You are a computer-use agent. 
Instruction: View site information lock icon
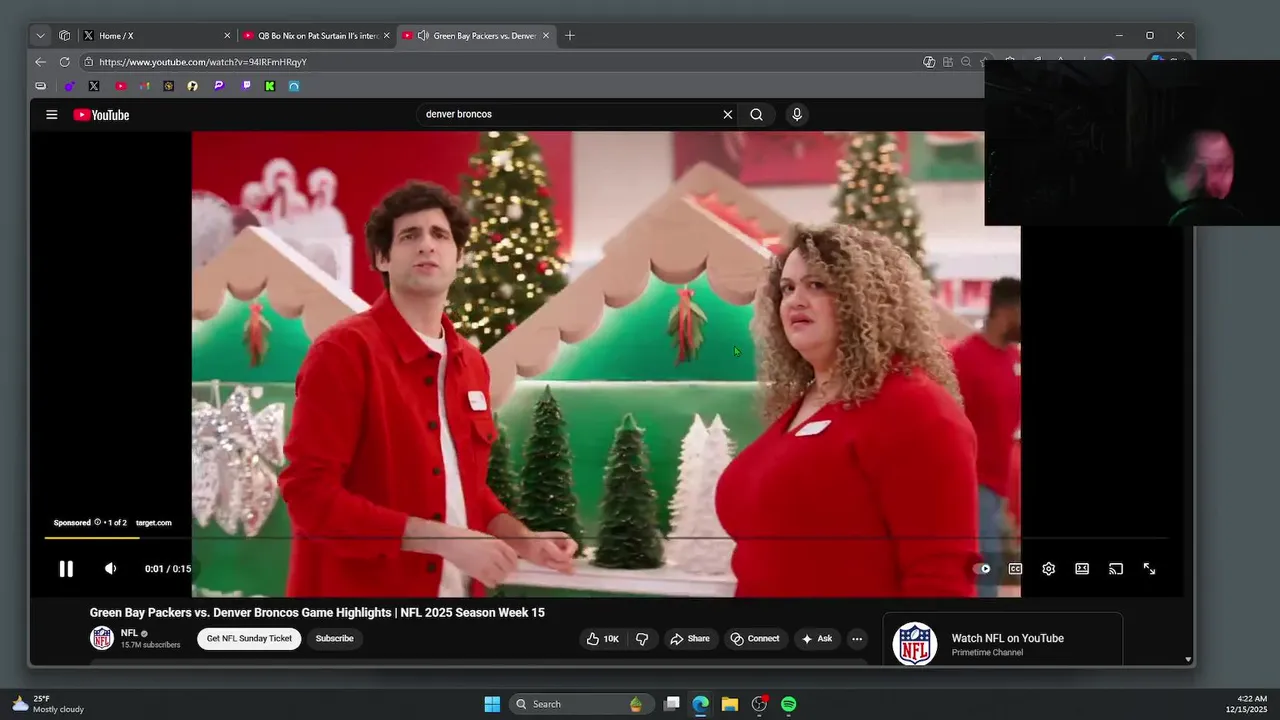tap(88, 62)
